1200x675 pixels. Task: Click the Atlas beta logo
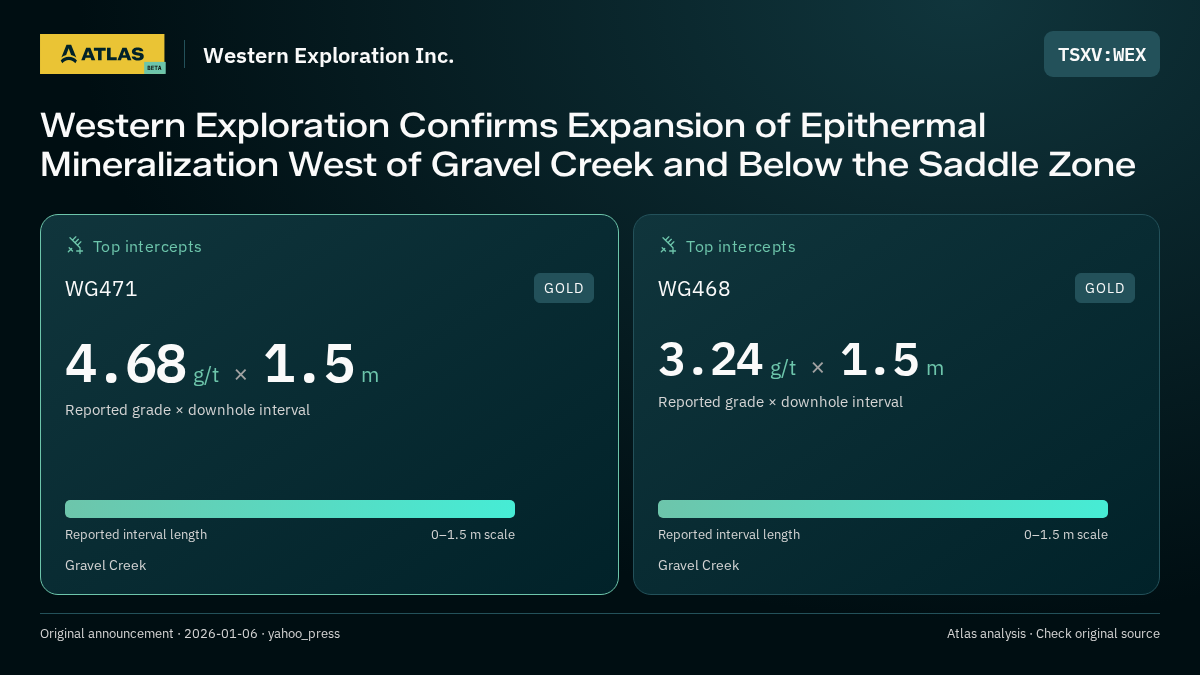102,54
